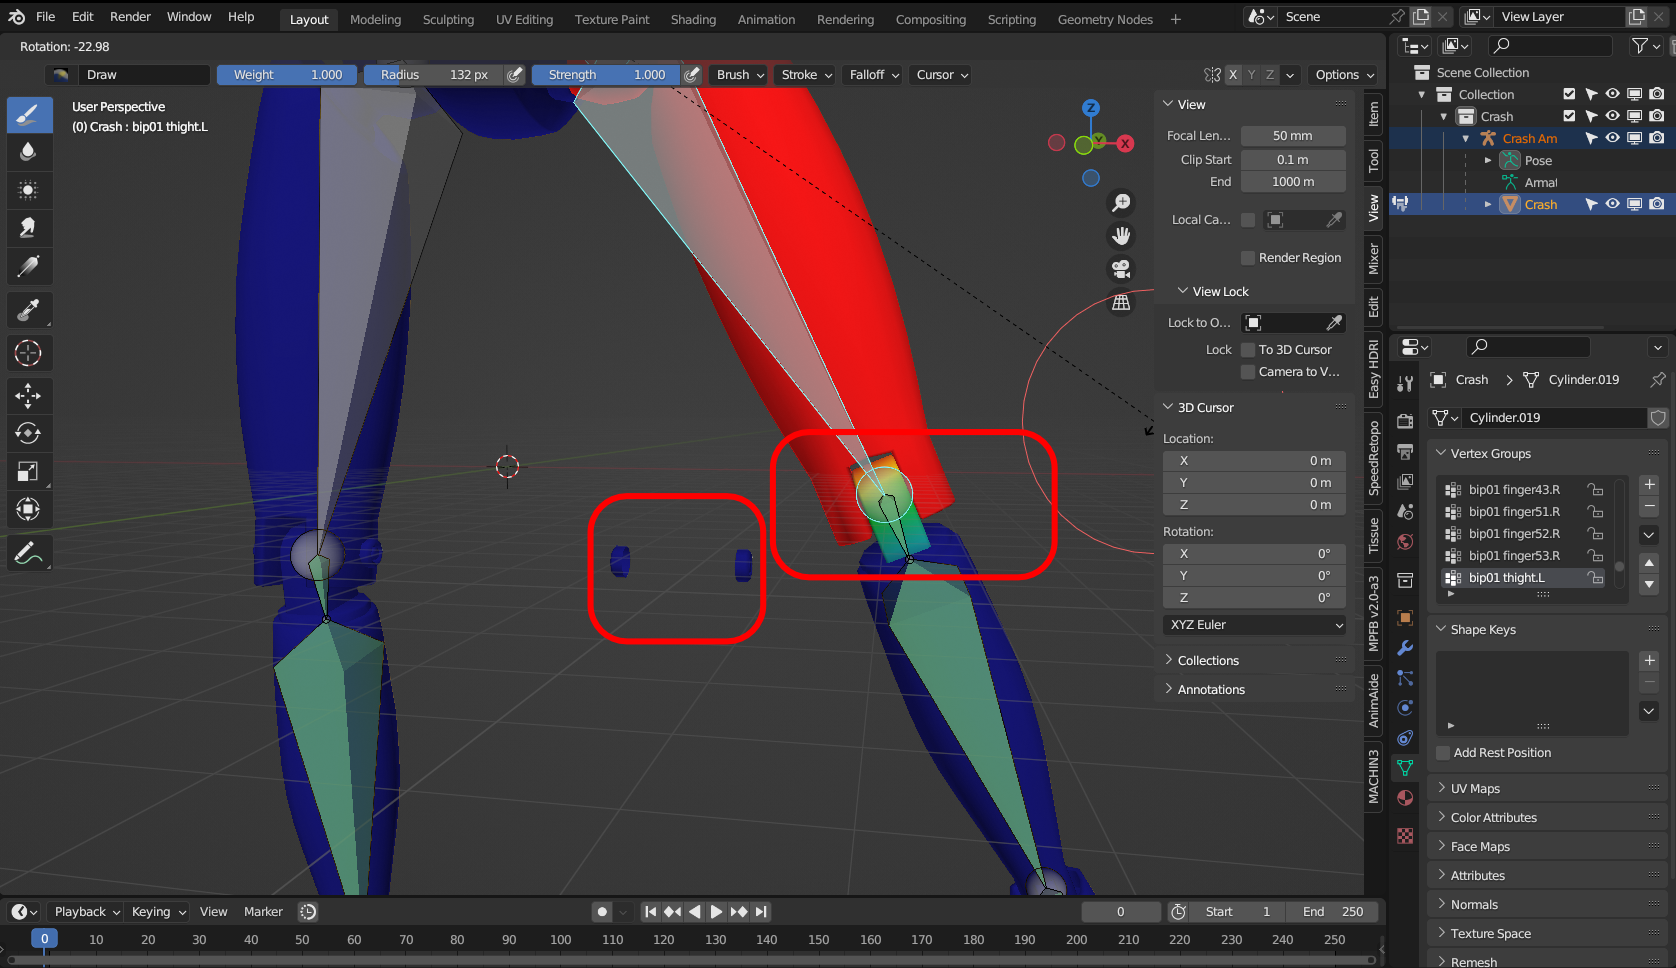The height and width of the screenshot is (968, 1676).
Task: Play the animation forward
Action: click(x=716, y=912)
